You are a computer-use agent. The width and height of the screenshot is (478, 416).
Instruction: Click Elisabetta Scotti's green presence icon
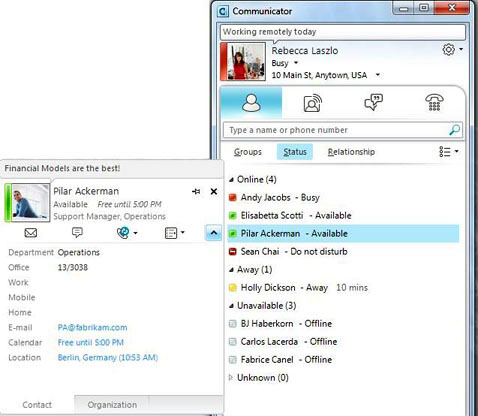(x=233, y=216)
